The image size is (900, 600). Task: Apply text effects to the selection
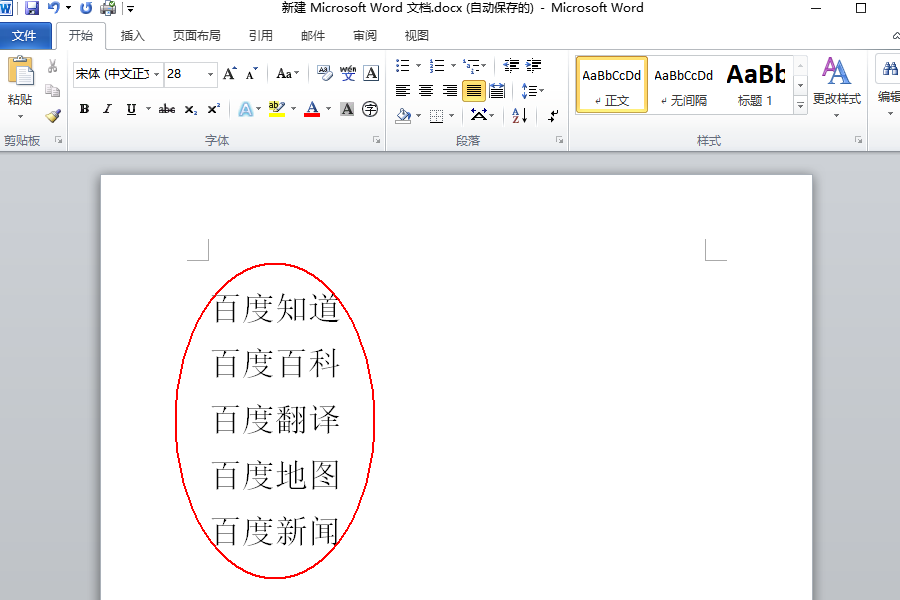tap(246, 109)
